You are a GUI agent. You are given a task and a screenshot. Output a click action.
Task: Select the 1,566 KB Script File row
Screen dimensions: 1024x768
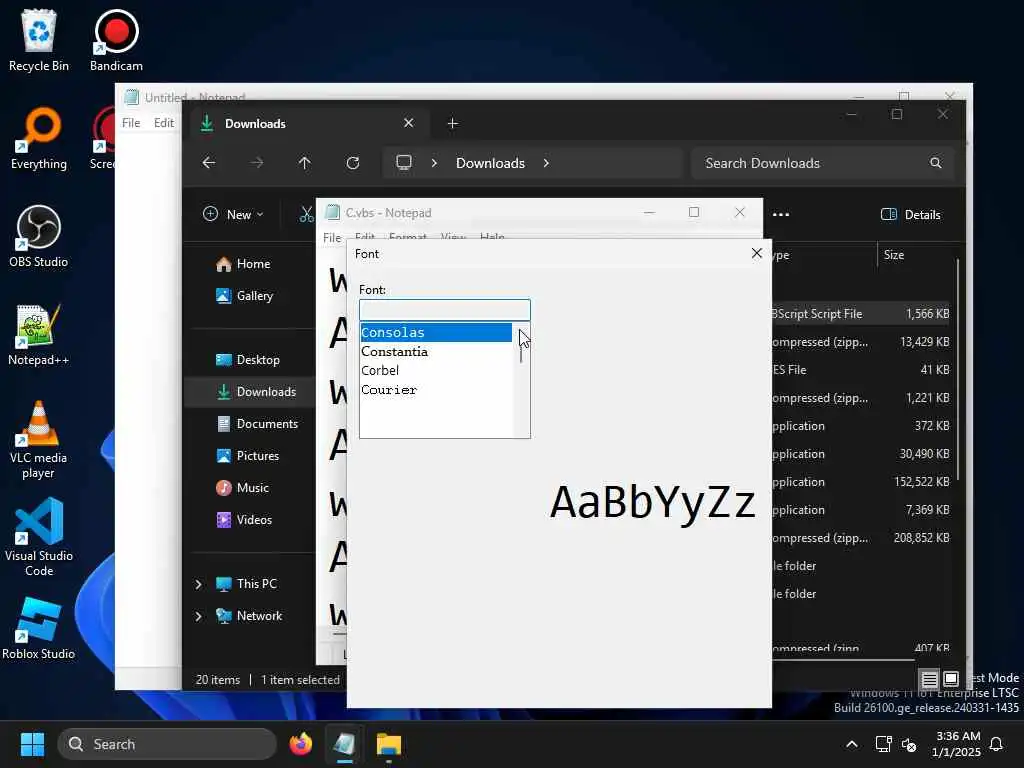(862, 314)
